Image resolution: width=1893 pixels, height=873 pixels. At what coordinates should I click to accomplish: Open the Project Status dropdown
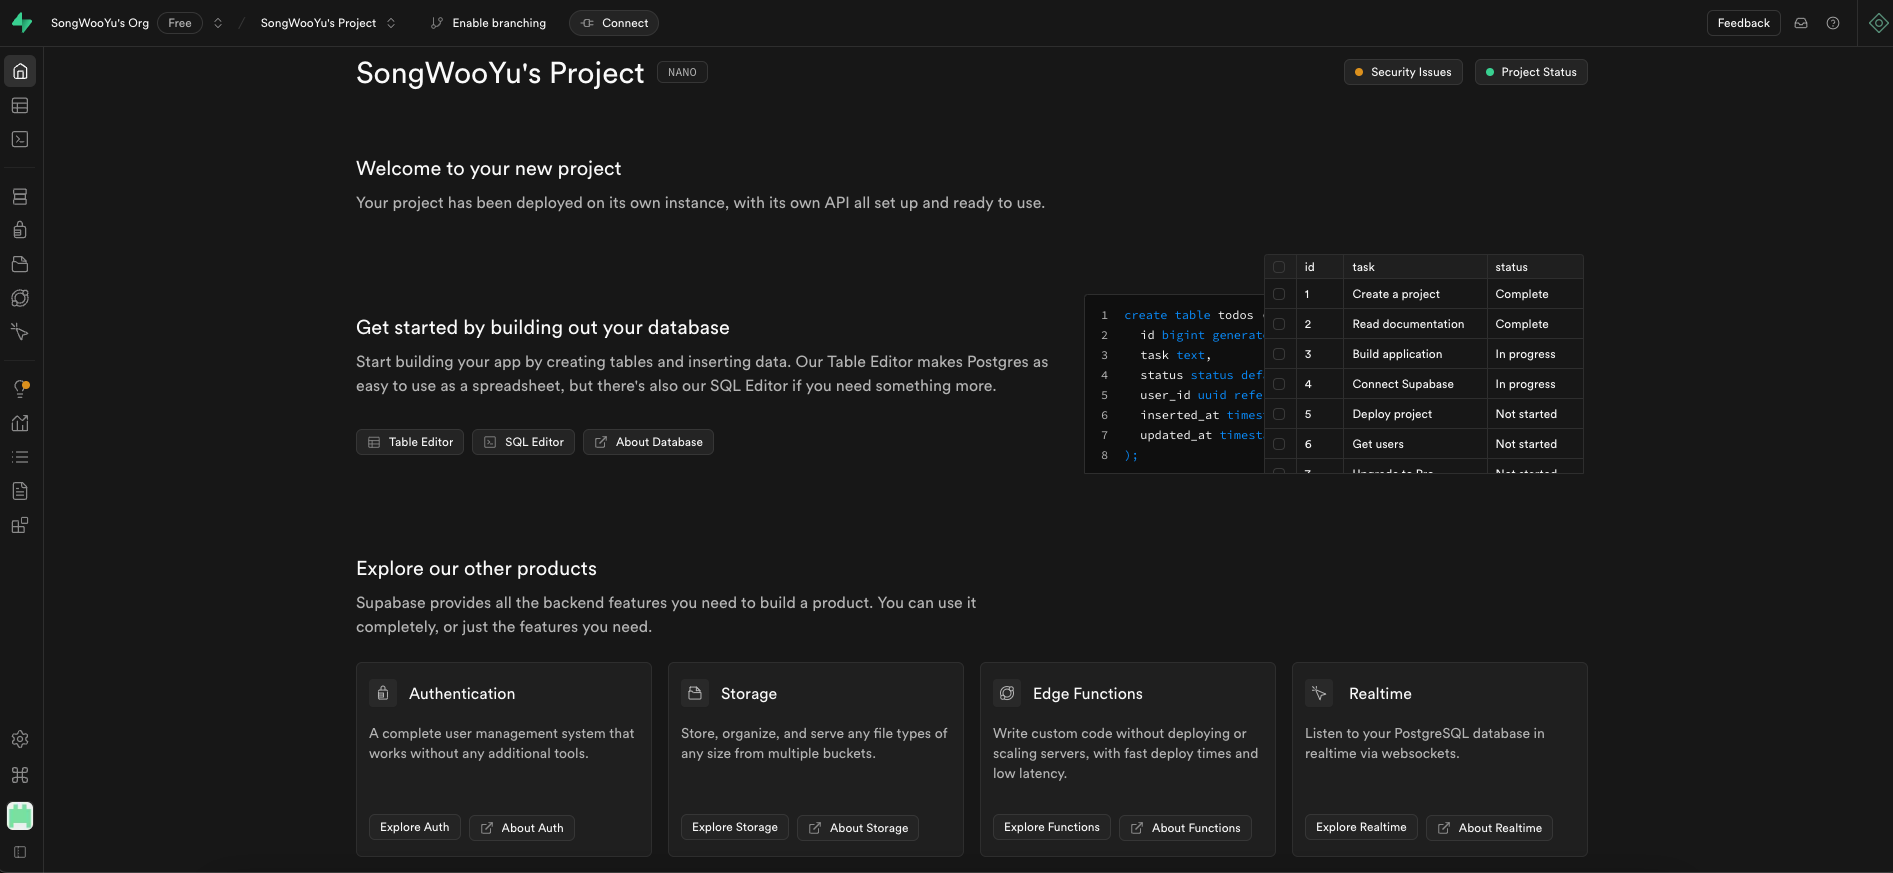pyautogui.click(x=1531, y=72)
